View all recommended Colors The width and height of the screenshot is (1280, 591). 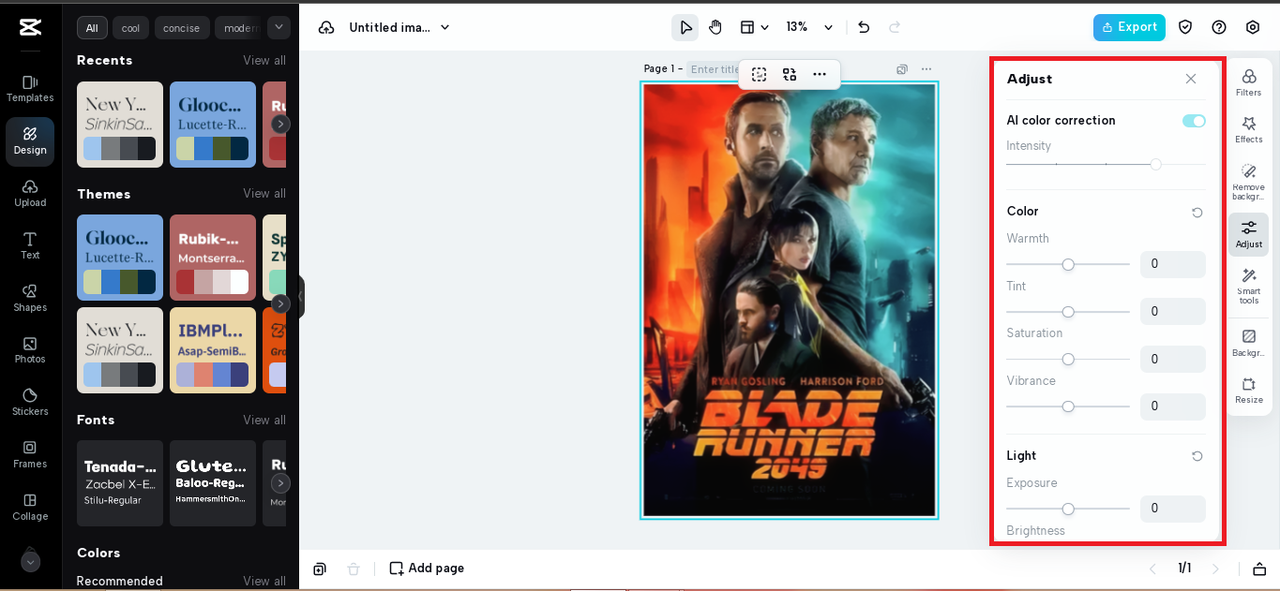tap(264, 581)
